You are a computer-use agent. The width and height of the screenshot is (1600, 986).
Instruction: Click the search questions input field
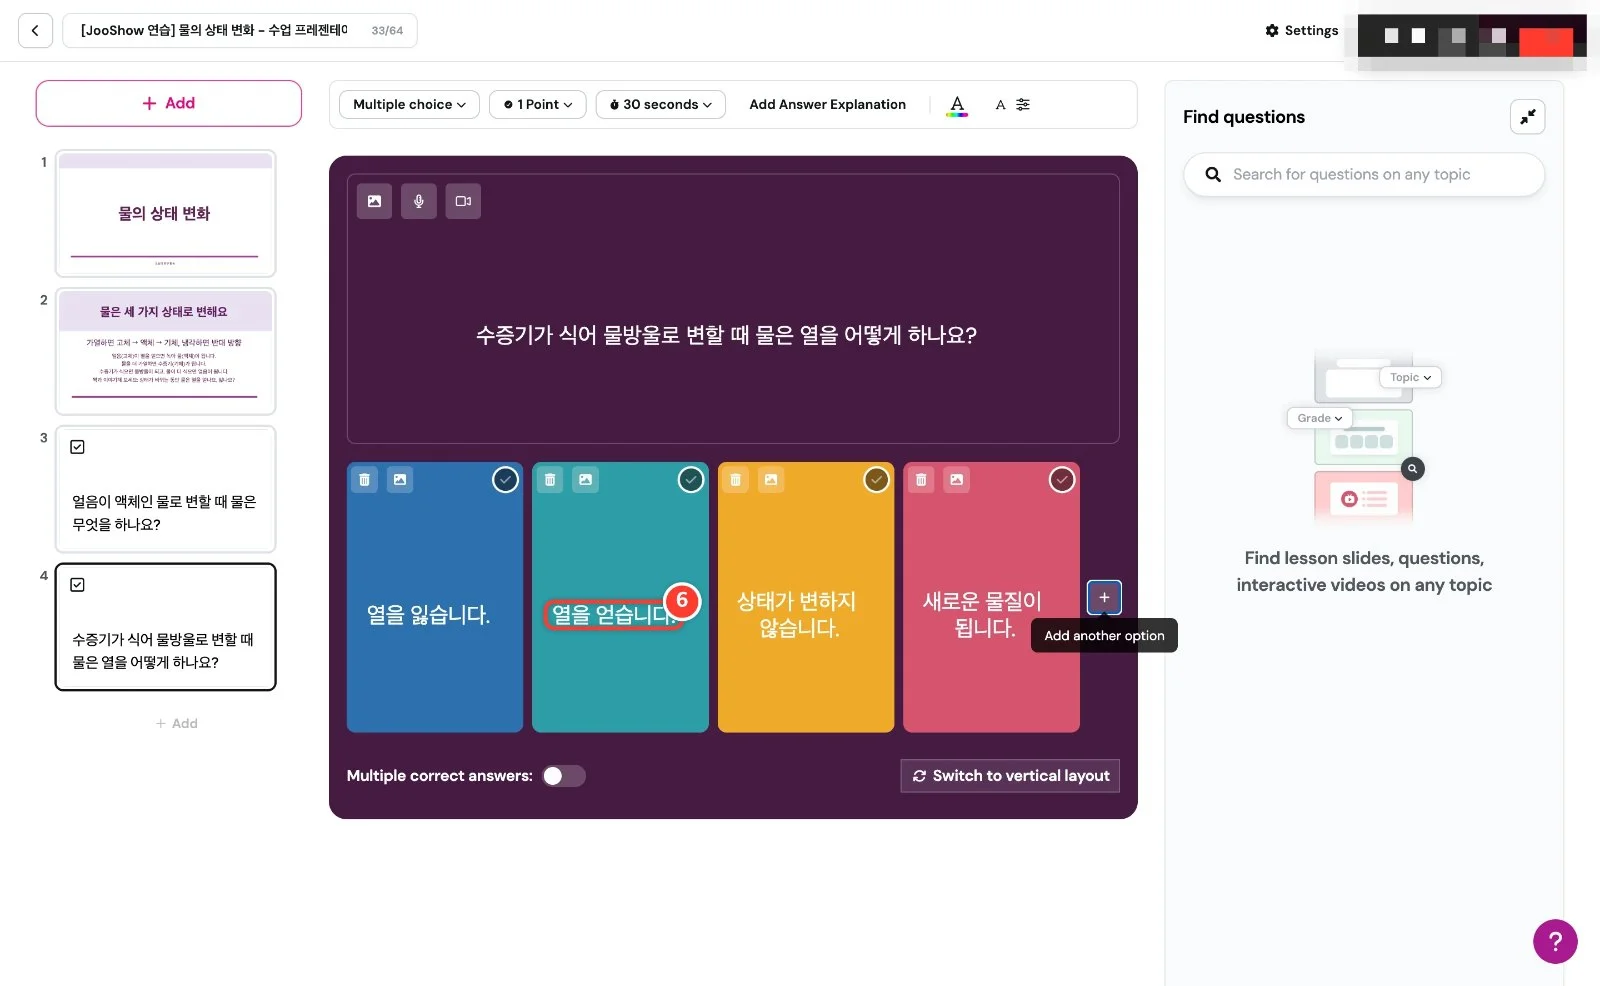1364,175
